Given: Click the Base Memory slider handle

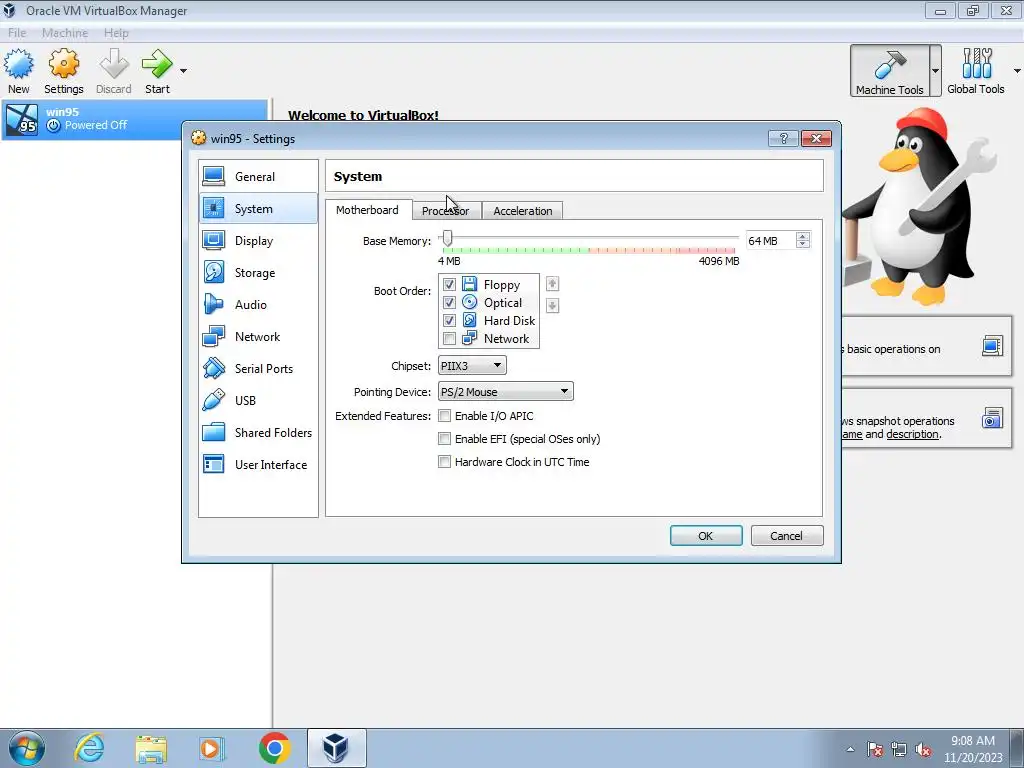Looking at the screenshot, I should pos(447,238).
